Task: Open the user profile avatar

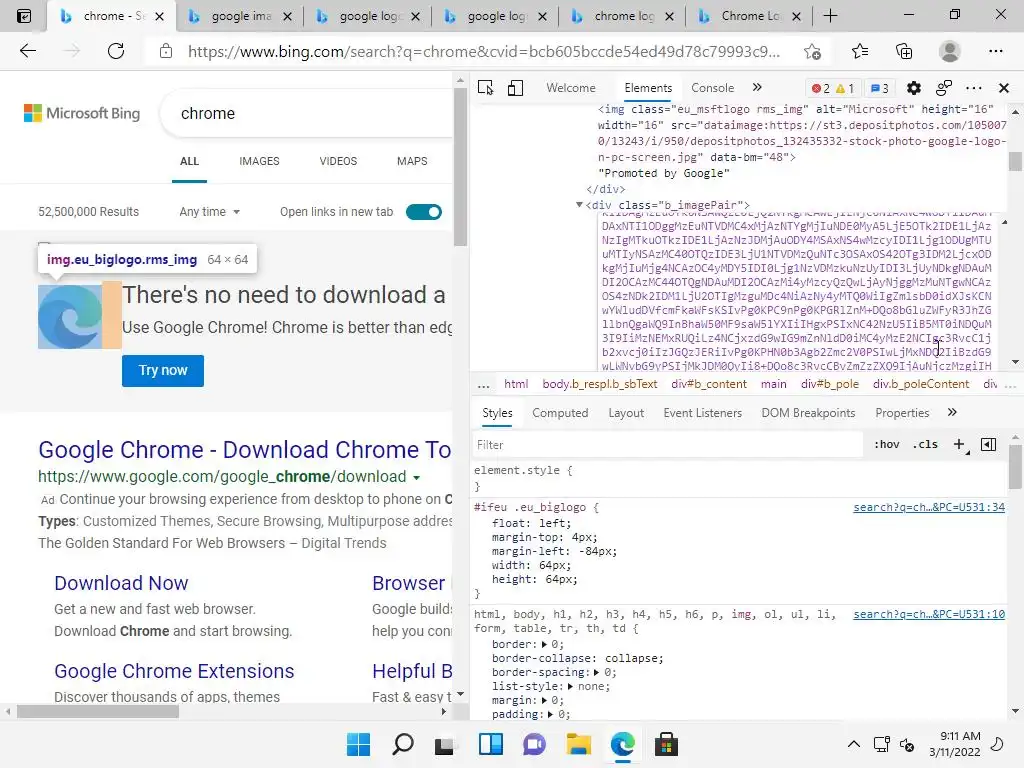Action: [x=950, y=51]
